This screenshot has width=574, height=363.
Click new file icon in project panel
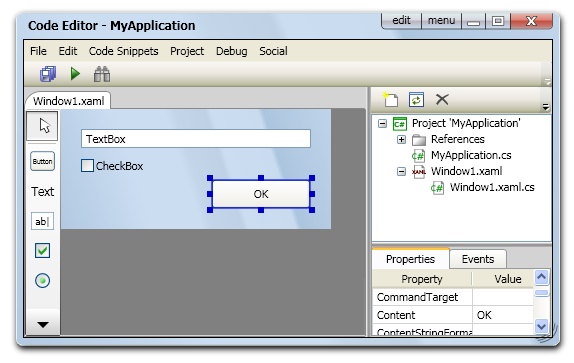[391, 99]
